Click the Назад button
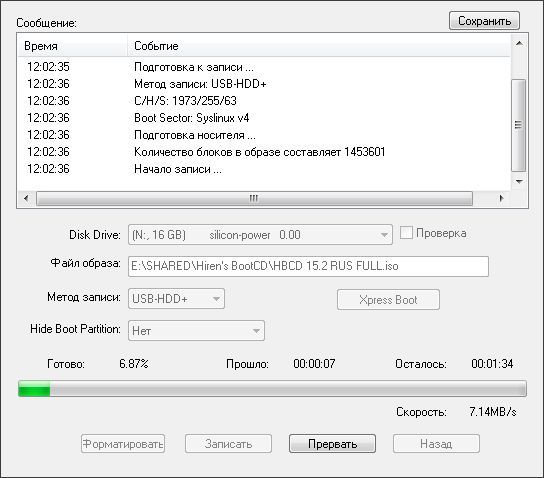544x478 pixels. click(436, 444)
